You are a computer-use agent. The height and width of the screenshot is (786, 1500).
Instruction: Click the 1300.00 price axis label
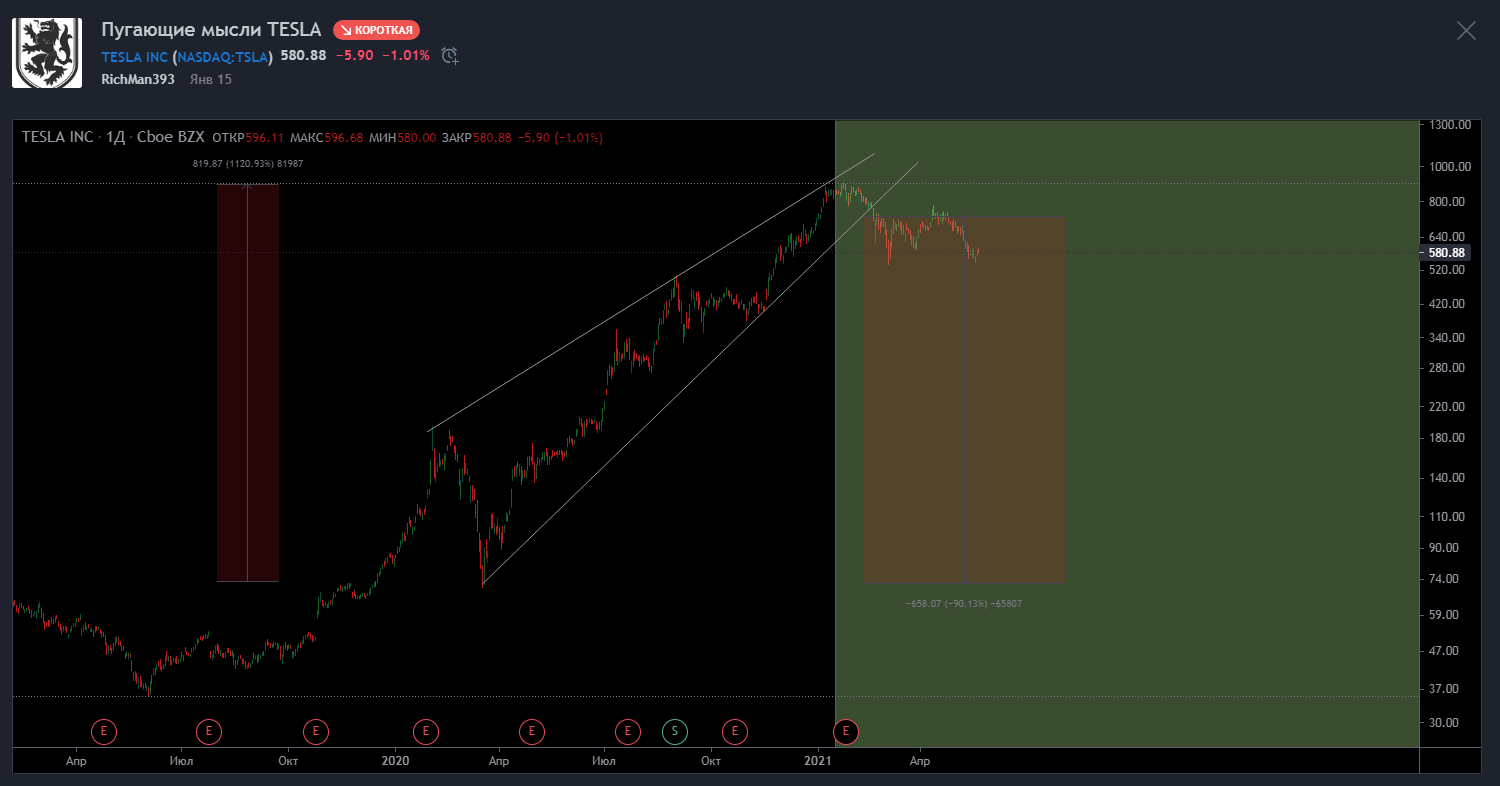point(1450,126)
